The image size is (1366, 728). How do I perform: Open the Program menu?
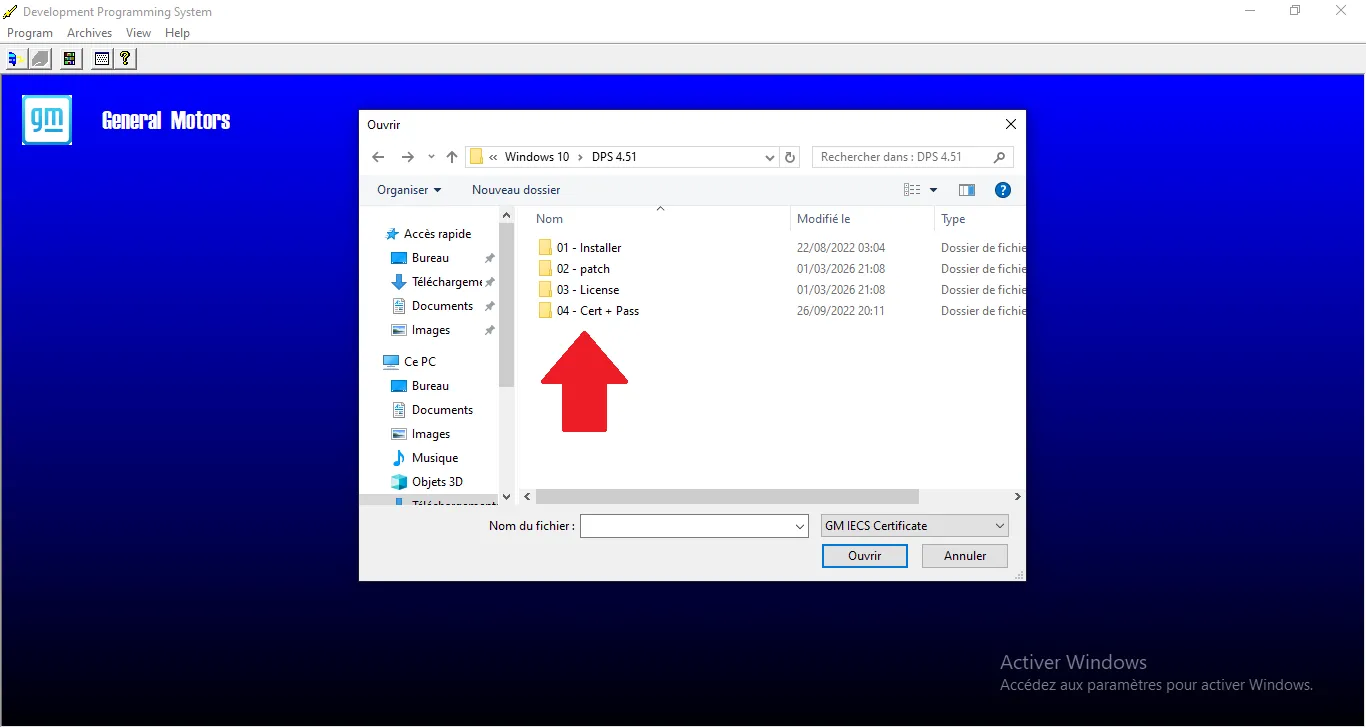click(30, 33)
